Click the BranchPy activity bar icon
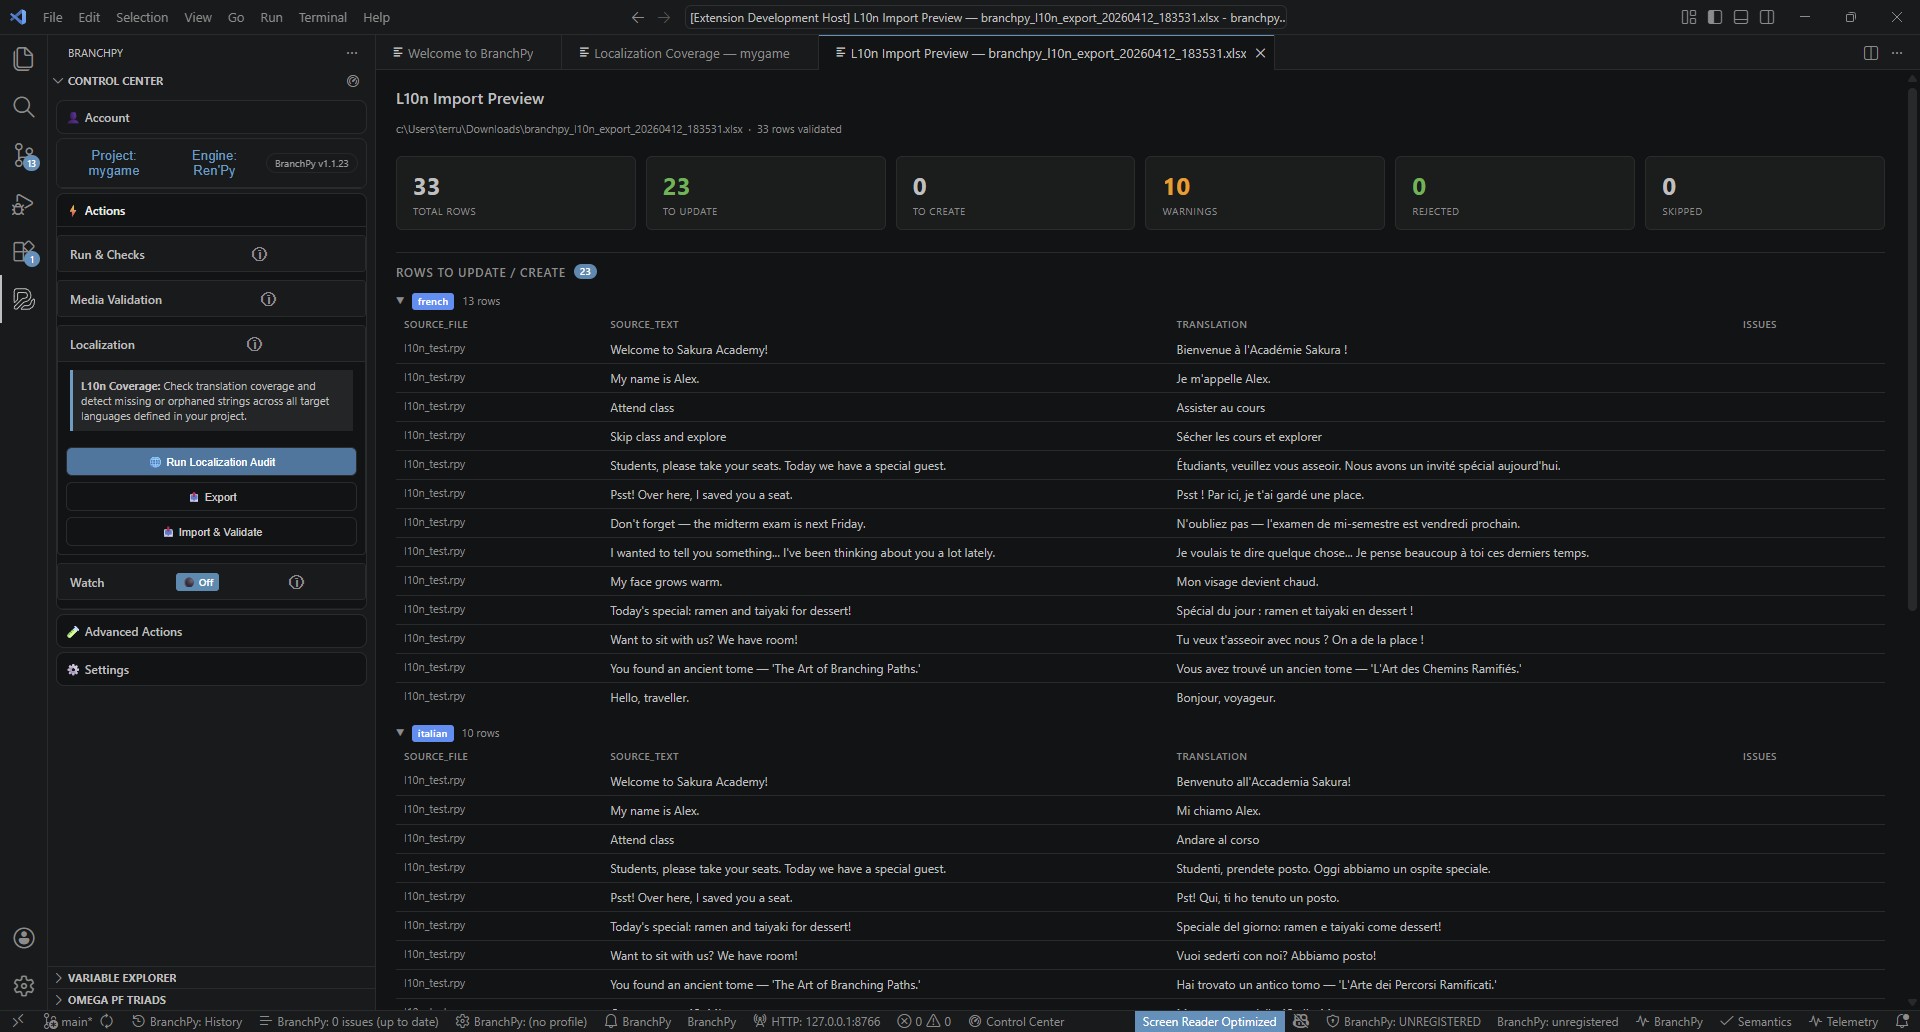Viewport: 1920px width, 1032px height. (23, 299)
